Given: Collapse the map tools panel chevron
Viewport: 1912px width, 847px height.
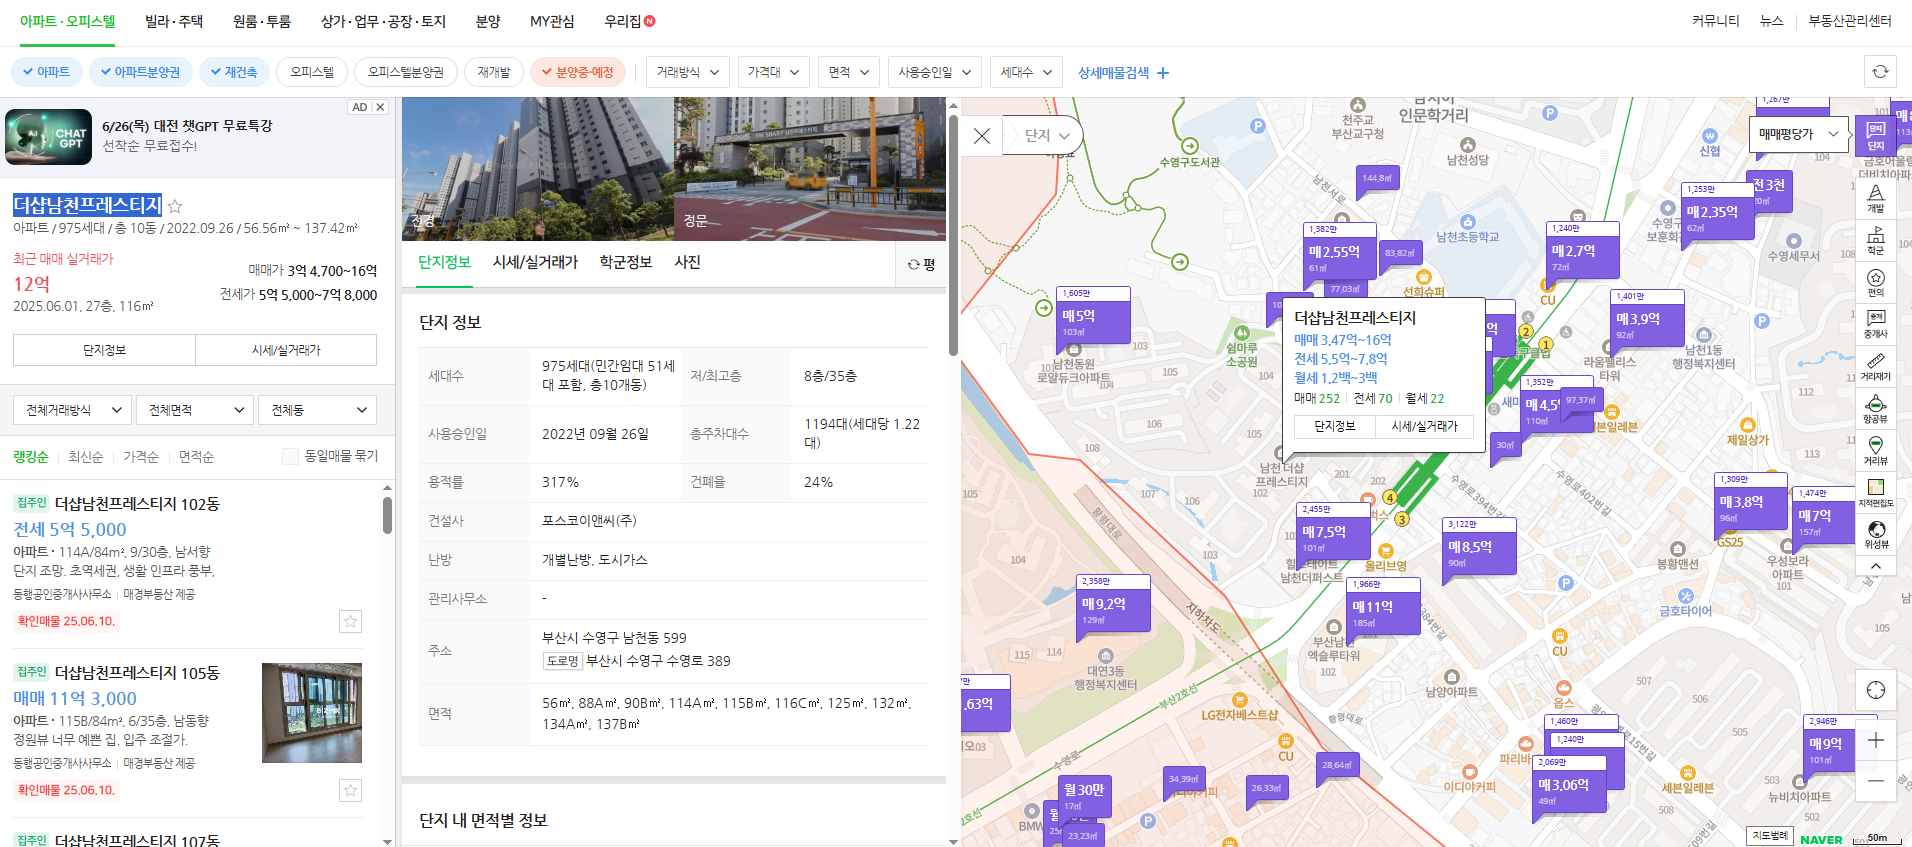Looking at the screenshot, I should coord(1876,566).
